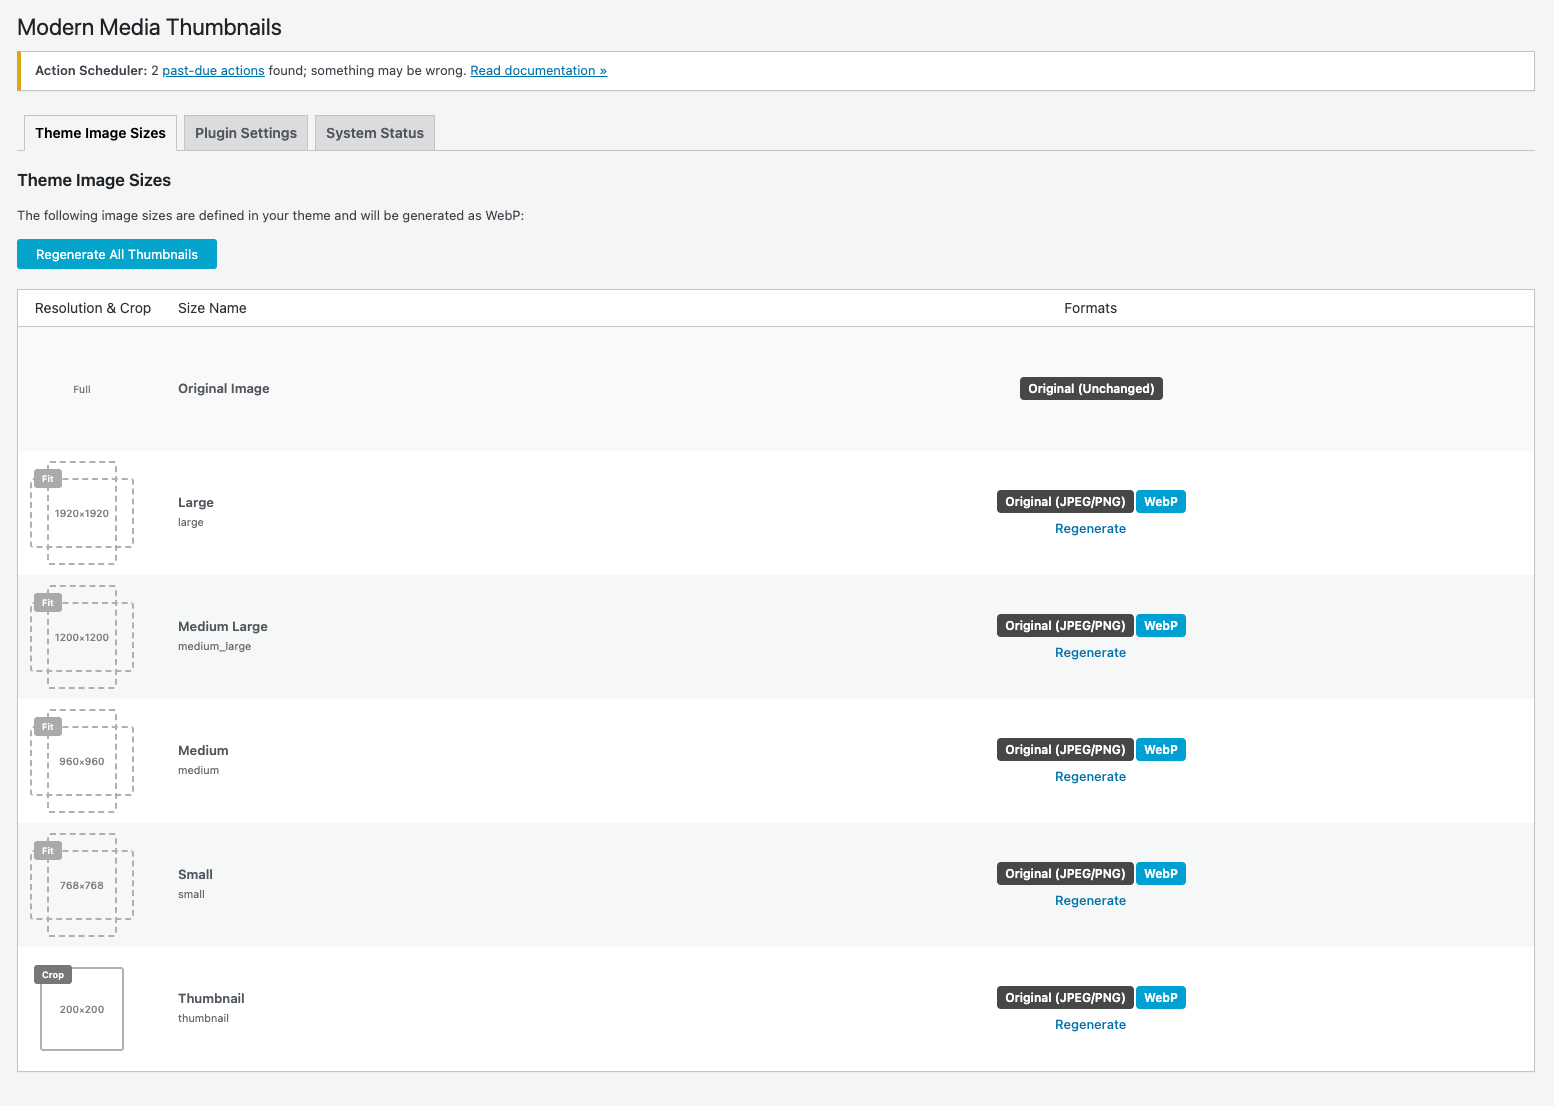Open the past-due actions link
1554x1106 pixels.
pyautogui.click(x=213, y=71)
